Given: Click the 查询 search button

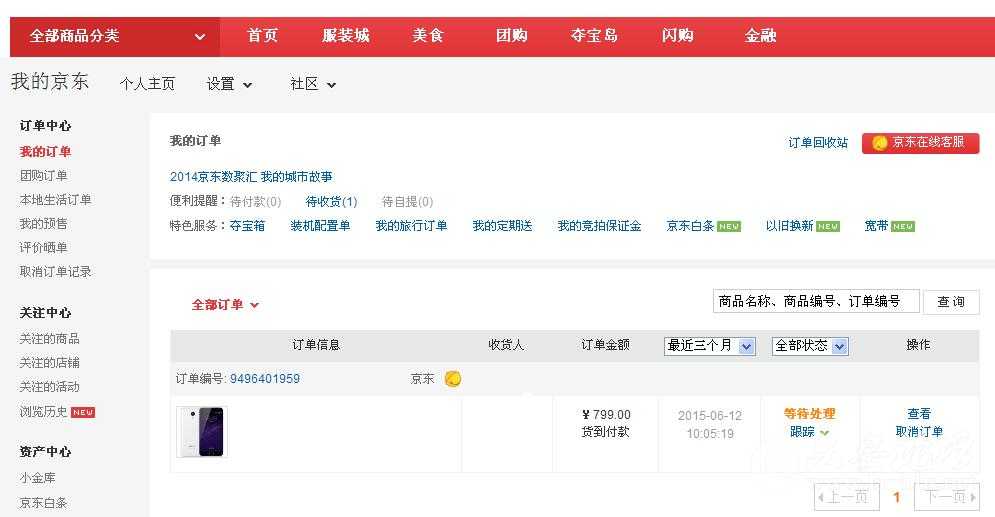Looking at the screenshot, I should (950, 302).
